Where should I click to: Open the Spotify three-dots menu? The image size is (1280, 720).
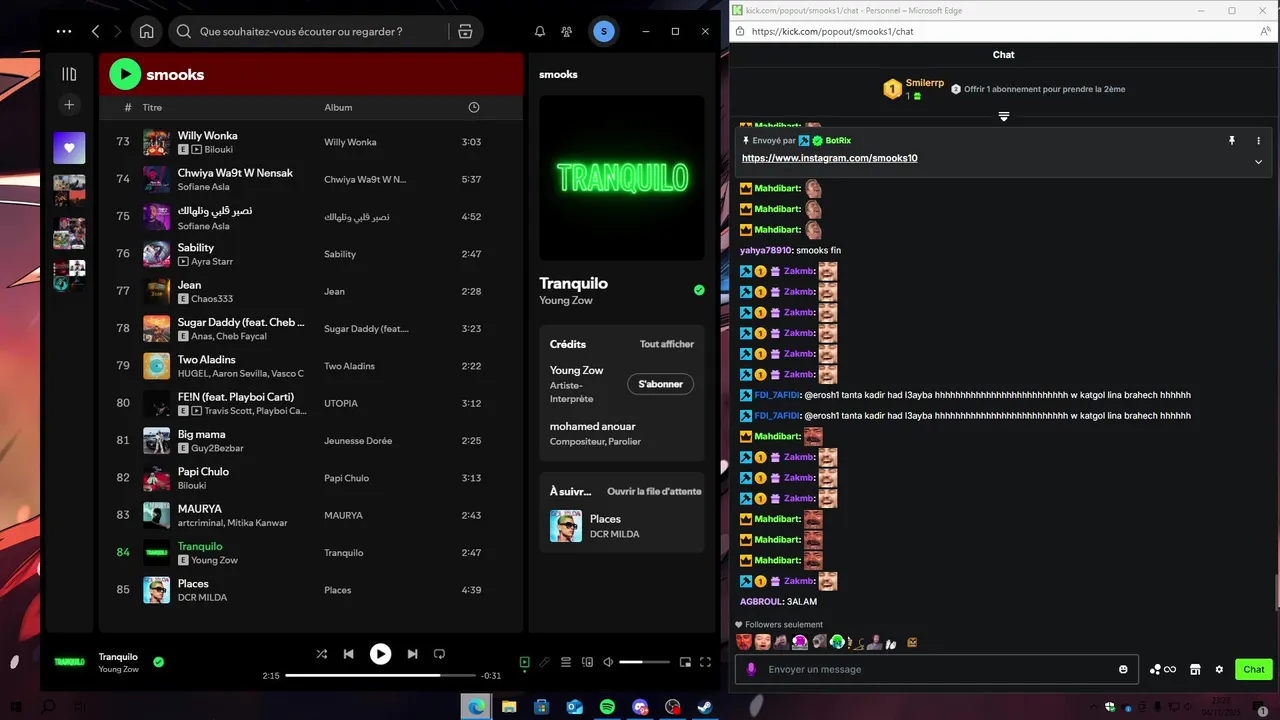64,31
